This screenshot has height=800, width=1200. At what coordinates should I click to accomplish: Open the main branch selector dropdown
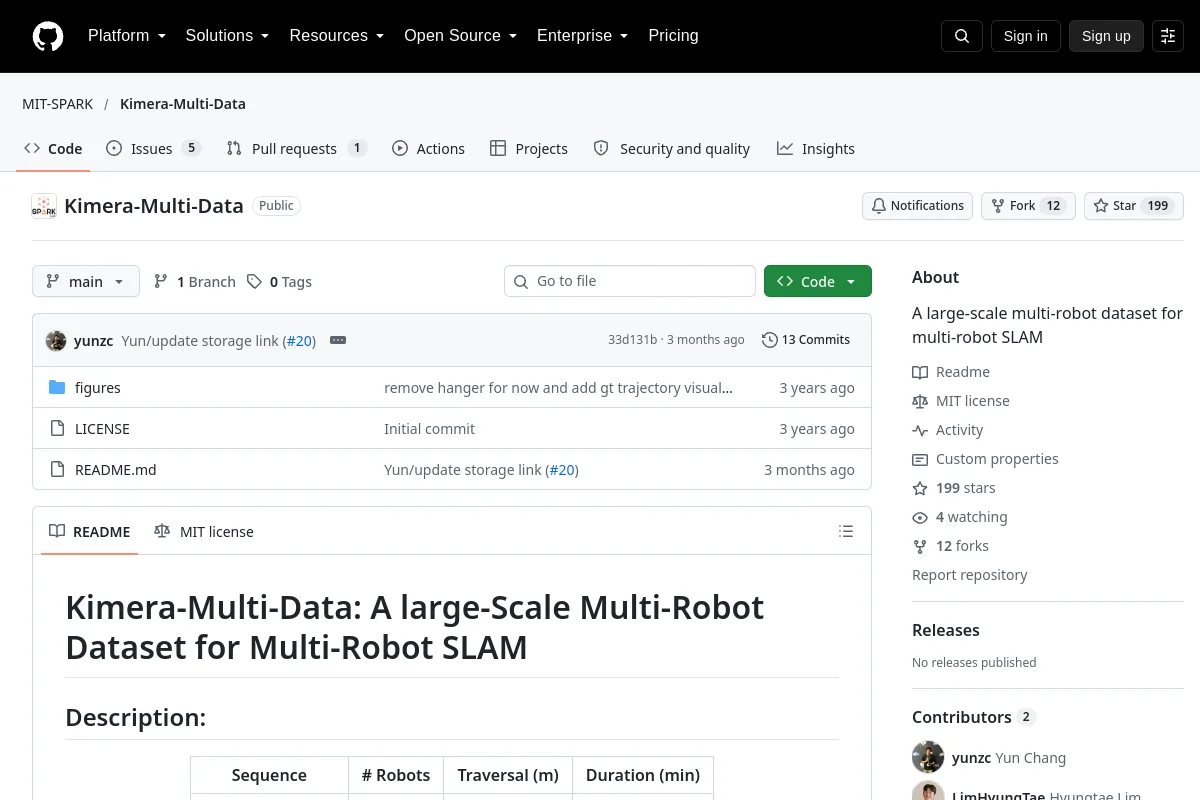[86, 281]
